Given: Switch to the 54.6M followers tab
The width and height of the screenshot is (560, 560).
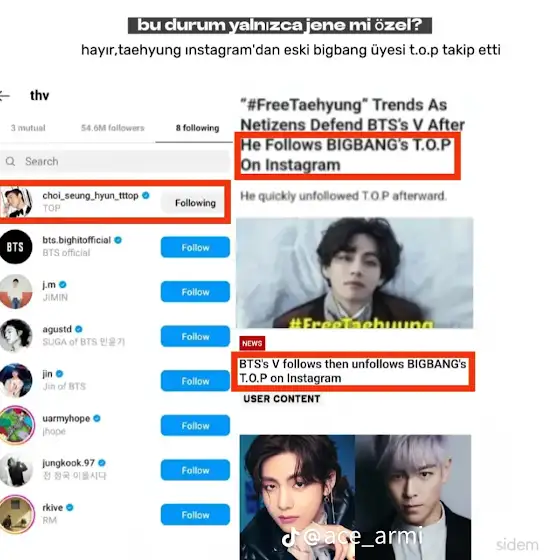Looking at the screenshot, I should 112,128.
